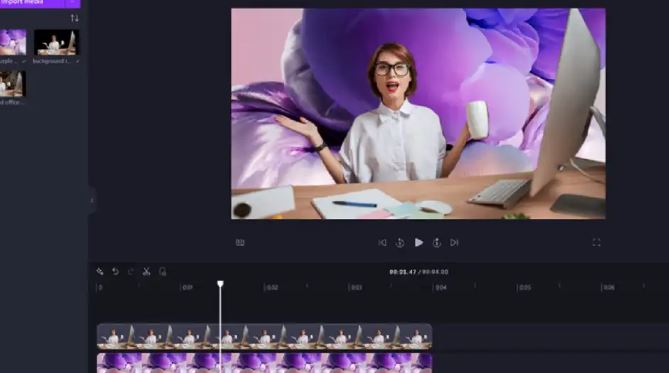Click the Import media button

[x=32, y=3]
